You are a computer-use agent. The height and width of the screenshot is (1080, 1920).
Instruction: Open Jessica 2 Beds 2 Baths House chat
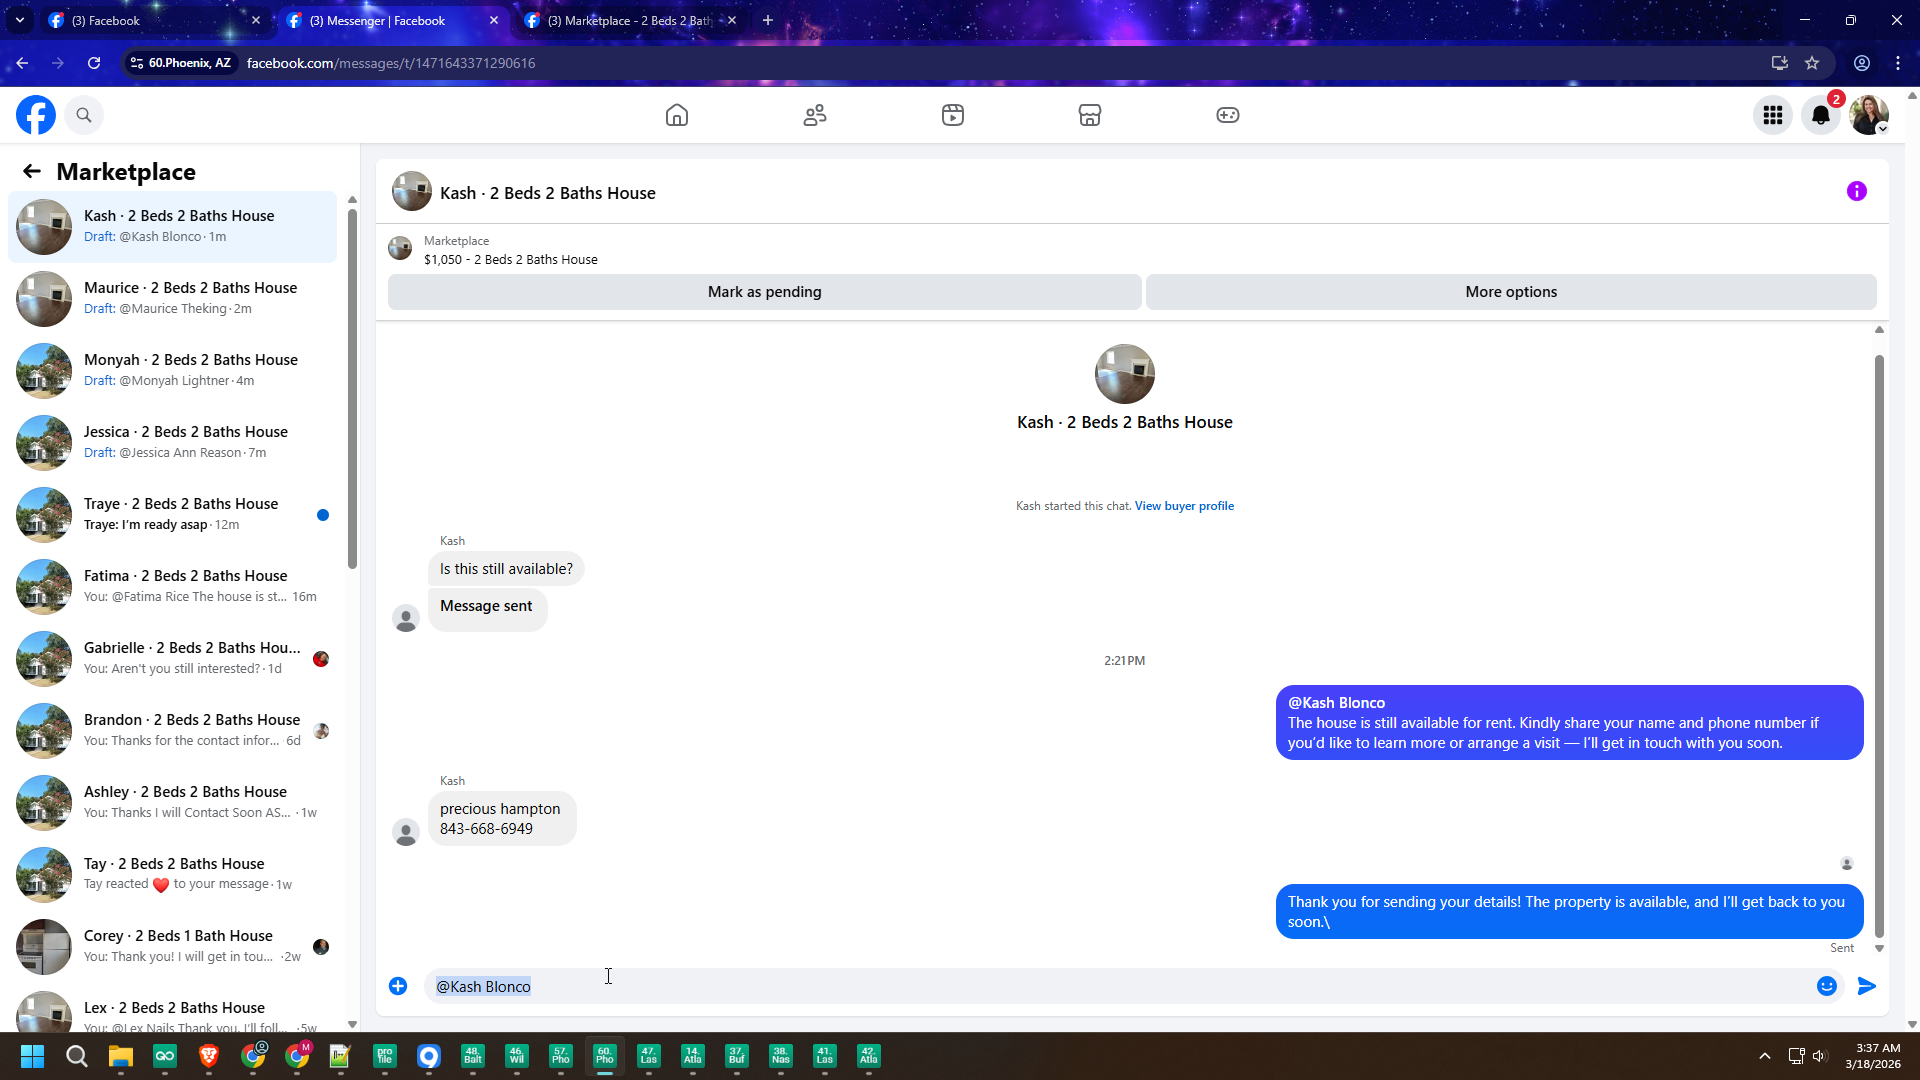(172, 443)
